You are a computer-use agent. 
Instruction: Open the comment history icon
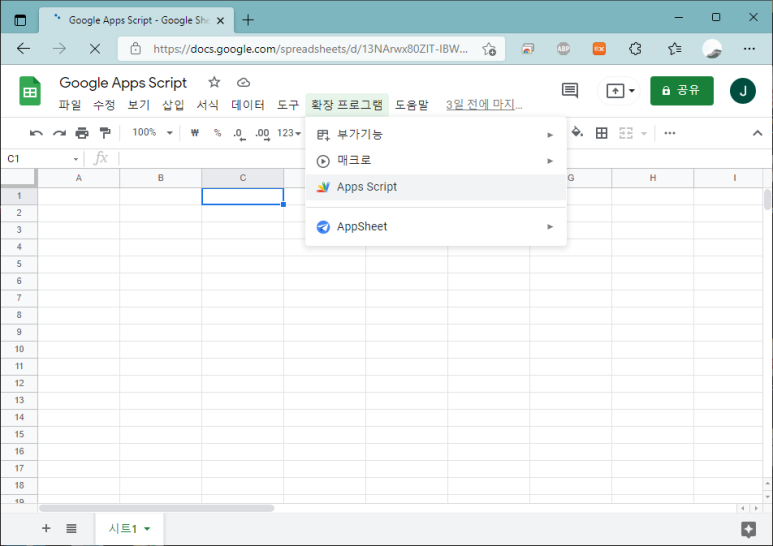(570, 91)
